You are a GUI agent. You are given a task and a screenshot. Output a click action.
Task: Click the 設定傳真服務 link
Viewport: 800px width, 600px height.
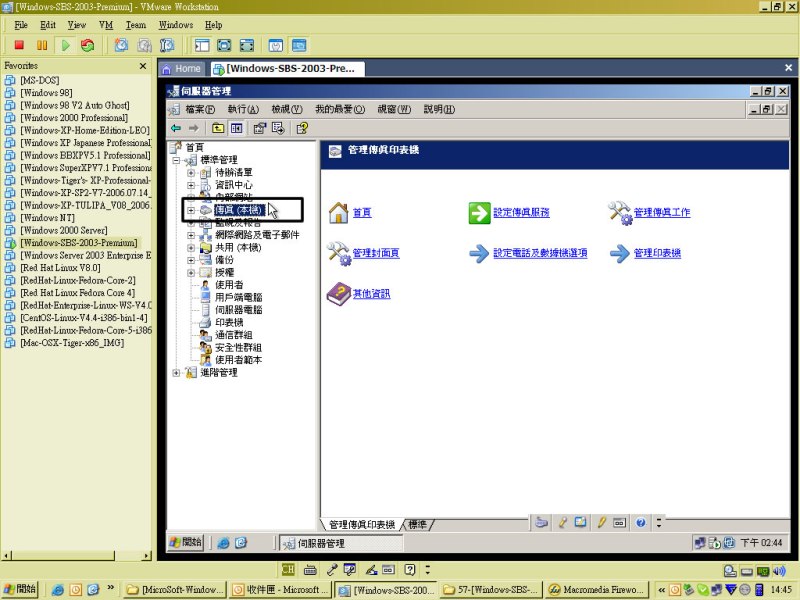tap(521, 213)
